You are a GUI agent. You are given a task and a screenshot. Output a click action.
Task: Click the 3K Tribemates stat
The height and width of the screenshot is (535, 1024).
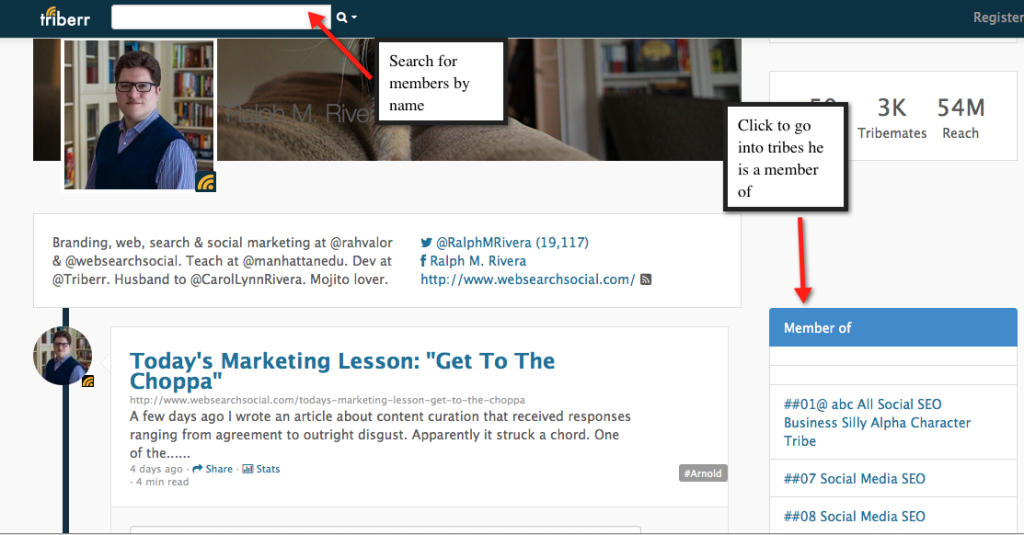[891, 118]
